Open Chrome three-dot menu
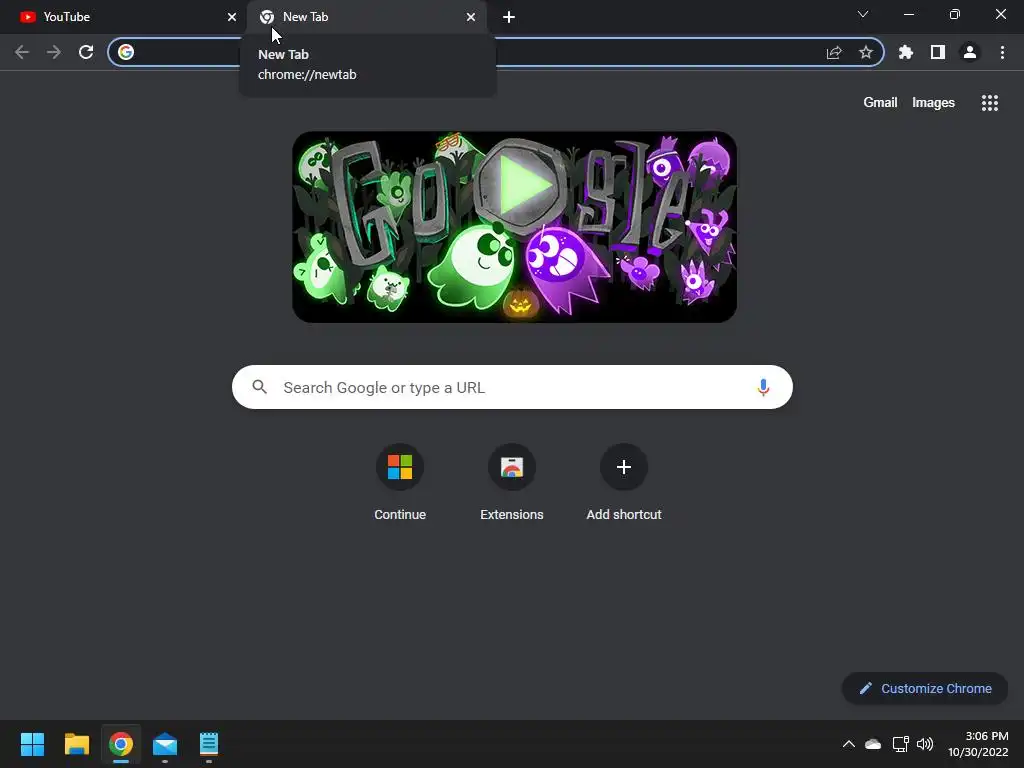The width and height of the screenshot is (1024, 768). tap(1002, 52)
